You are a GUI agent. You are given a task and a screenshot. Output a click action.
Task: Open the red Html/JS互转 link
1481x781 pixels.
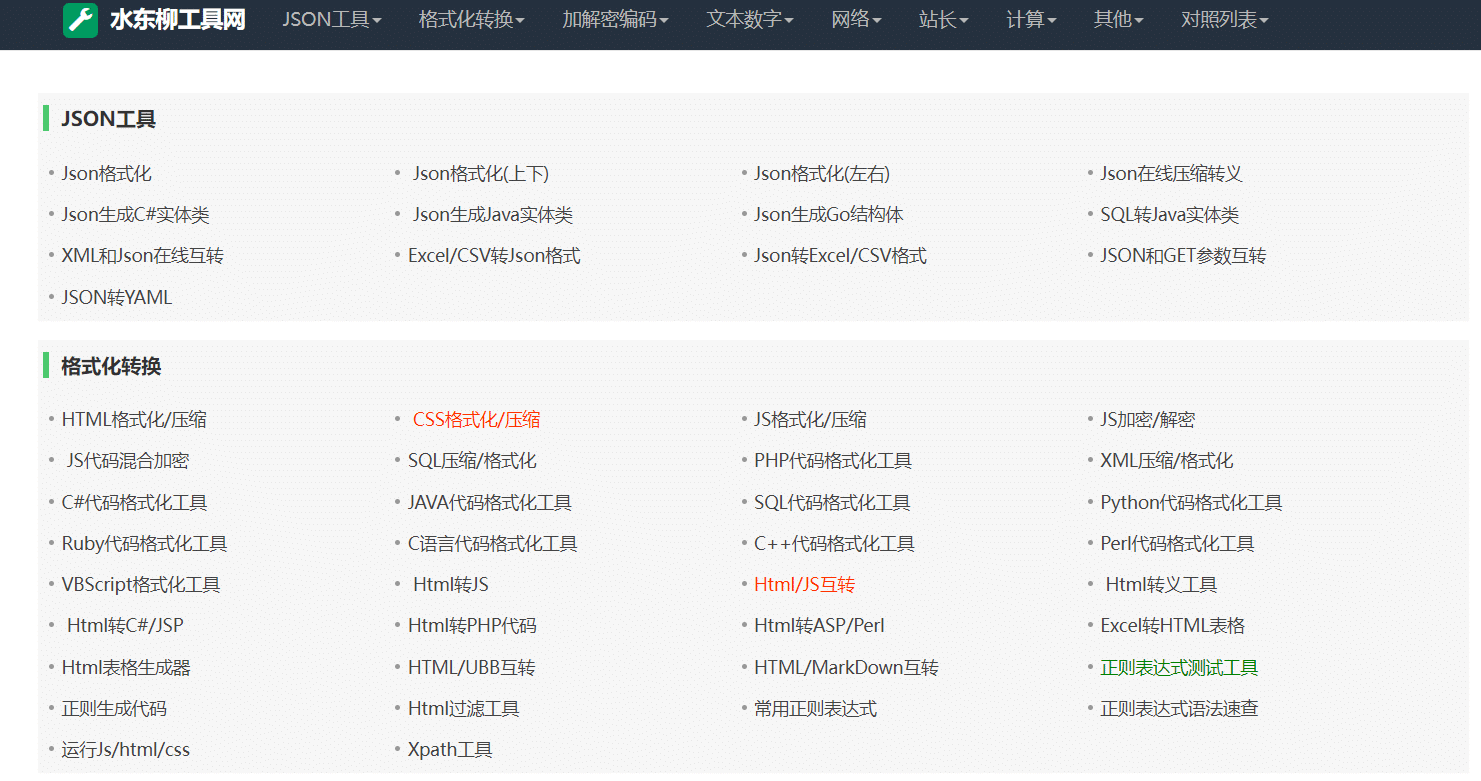804,585
